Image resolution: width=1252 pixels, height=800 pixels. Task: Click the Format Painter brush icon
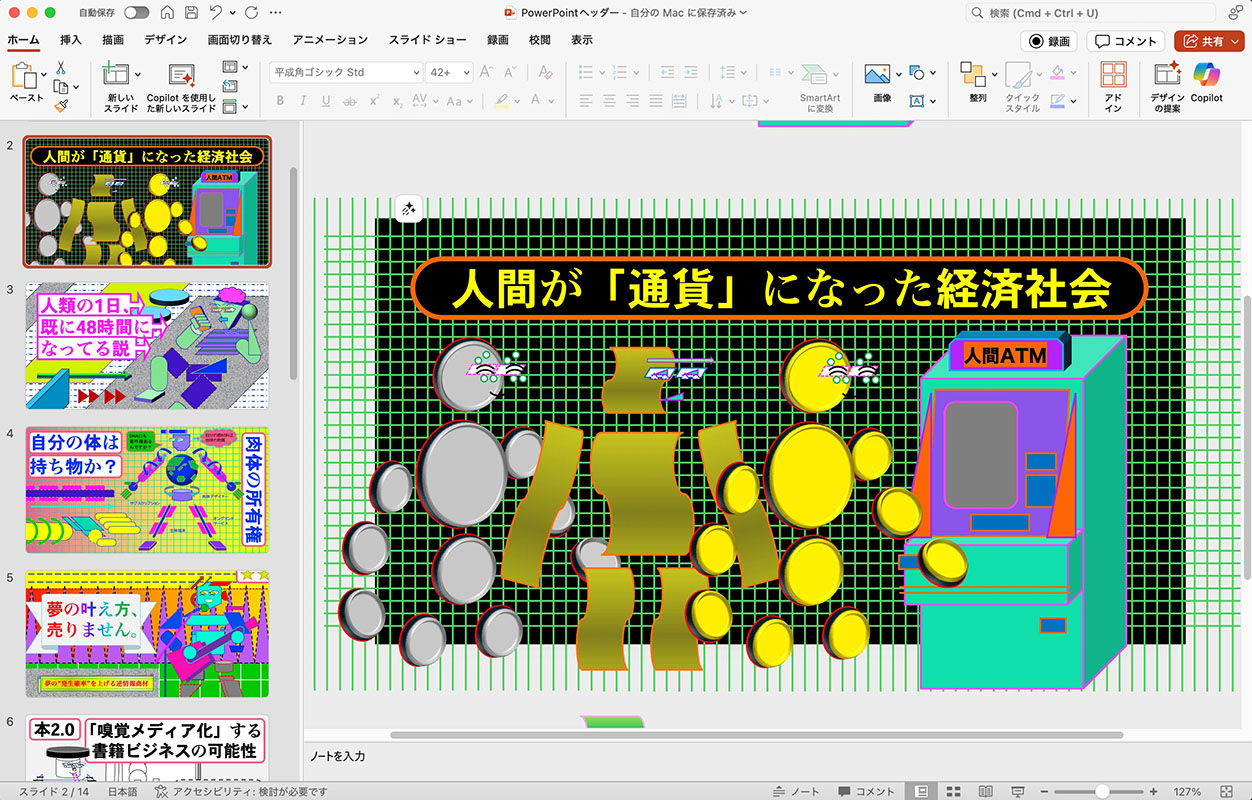tap(60, 105)
